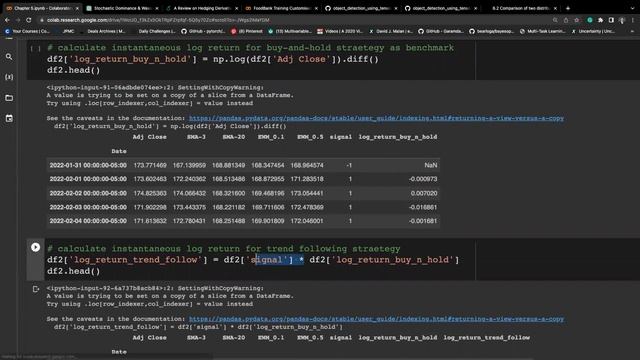Viewport: 640px width, 360px height.
Task: Click the site lock icon in address bar
Action: 42,20
